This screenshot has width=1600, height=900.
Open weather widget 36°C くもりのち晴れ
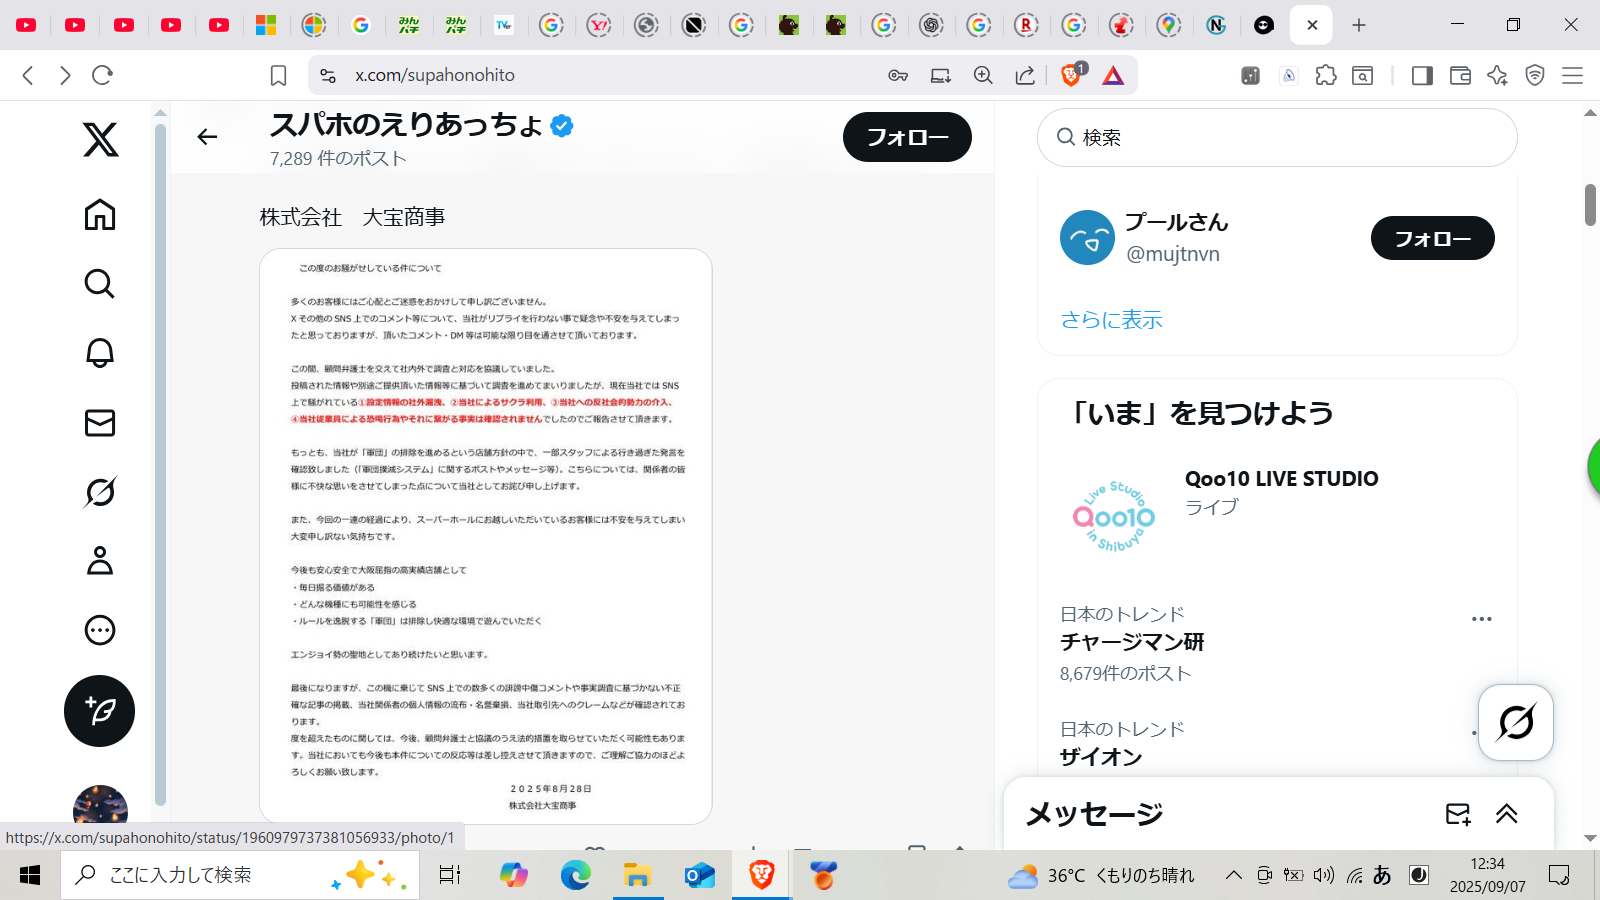click(x=1101, y=876)
